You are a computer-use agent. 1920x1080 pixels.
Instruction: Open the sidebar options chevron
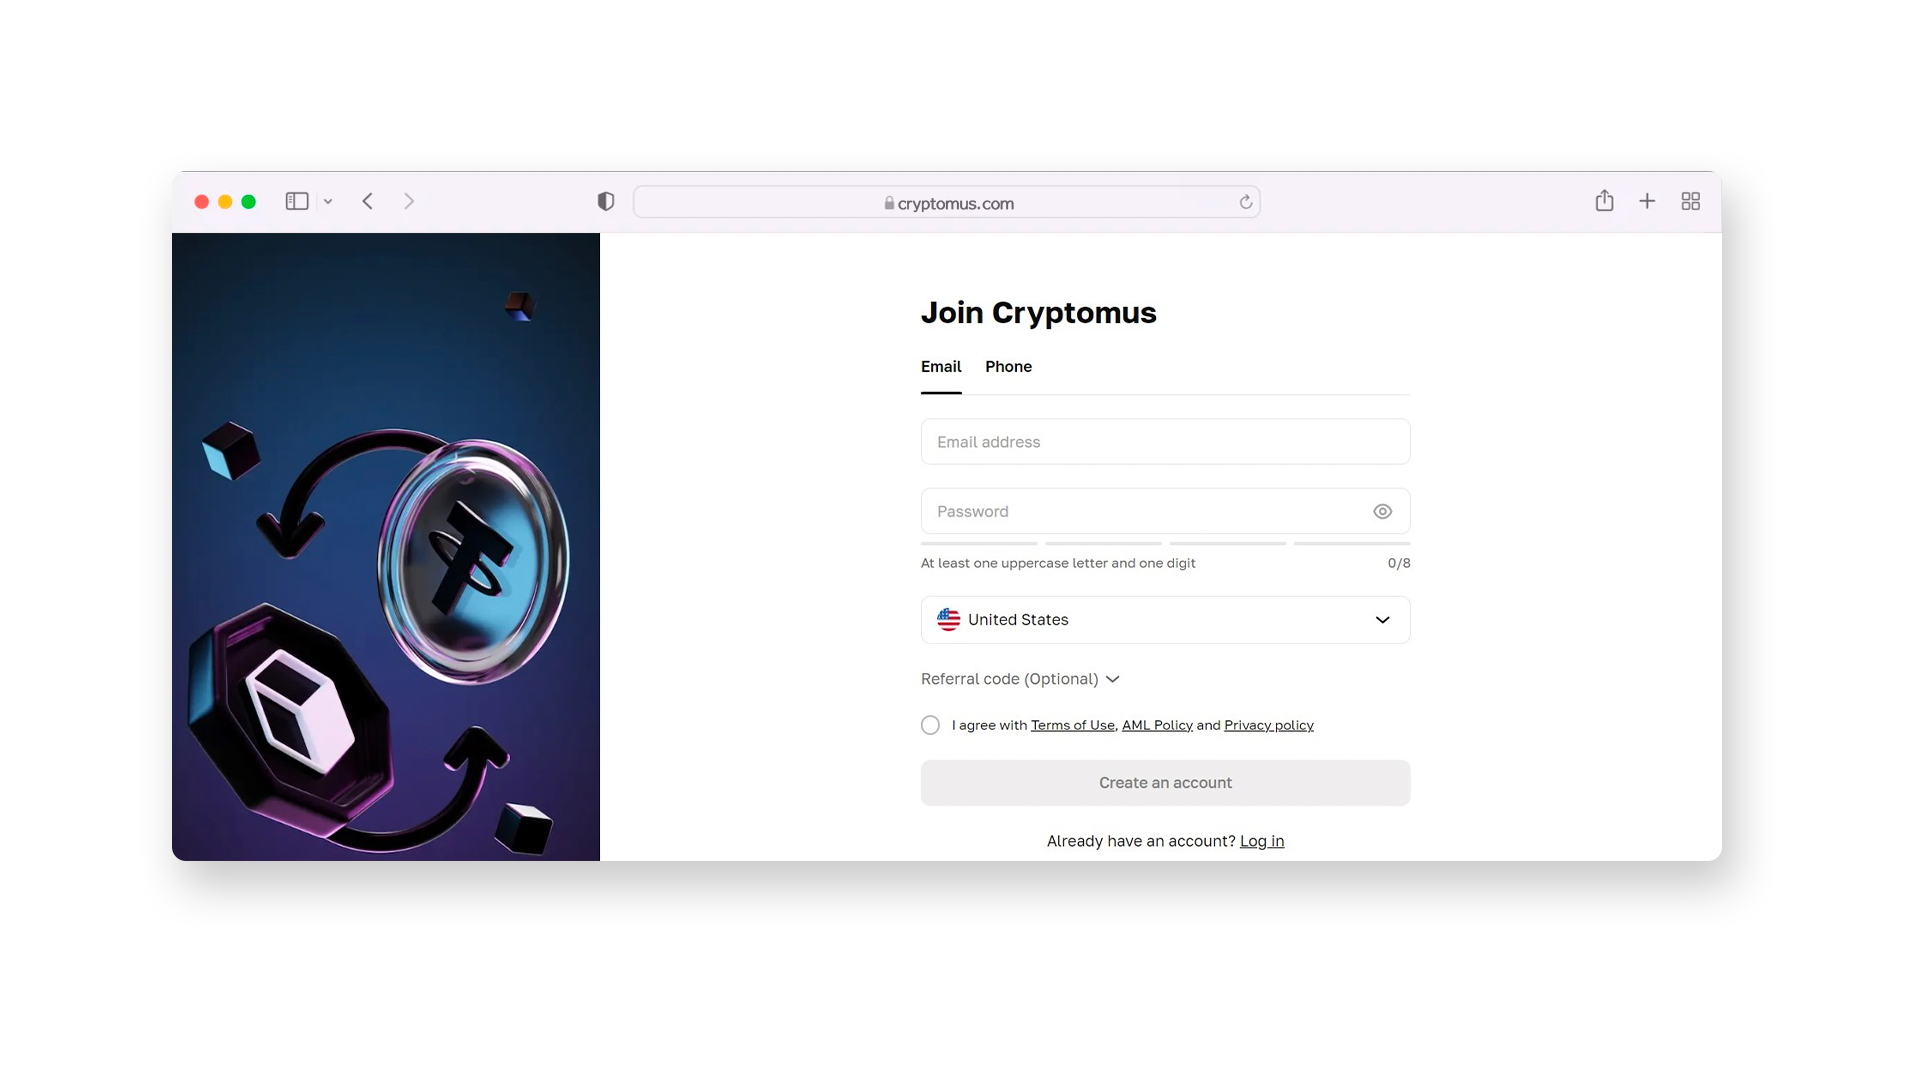(x=328, y=202)
